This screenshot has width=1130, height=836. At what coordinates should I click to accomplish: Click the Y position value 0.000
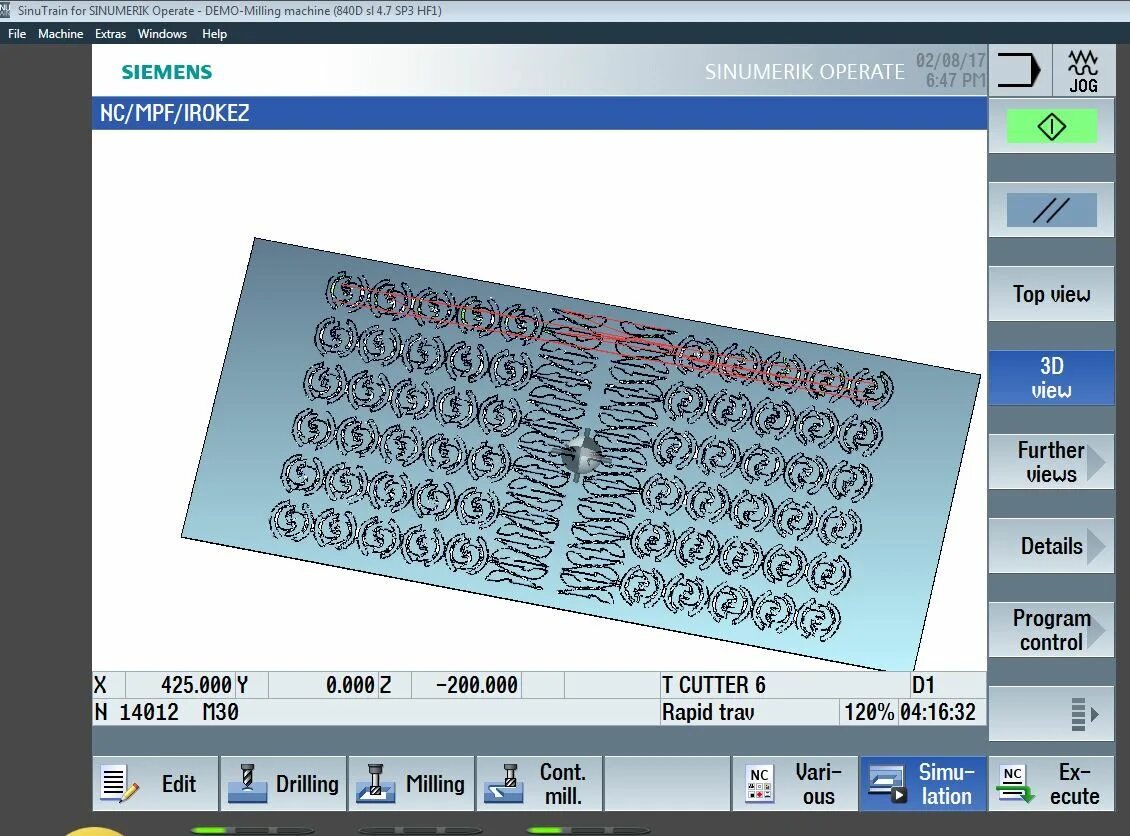point(350,685)
